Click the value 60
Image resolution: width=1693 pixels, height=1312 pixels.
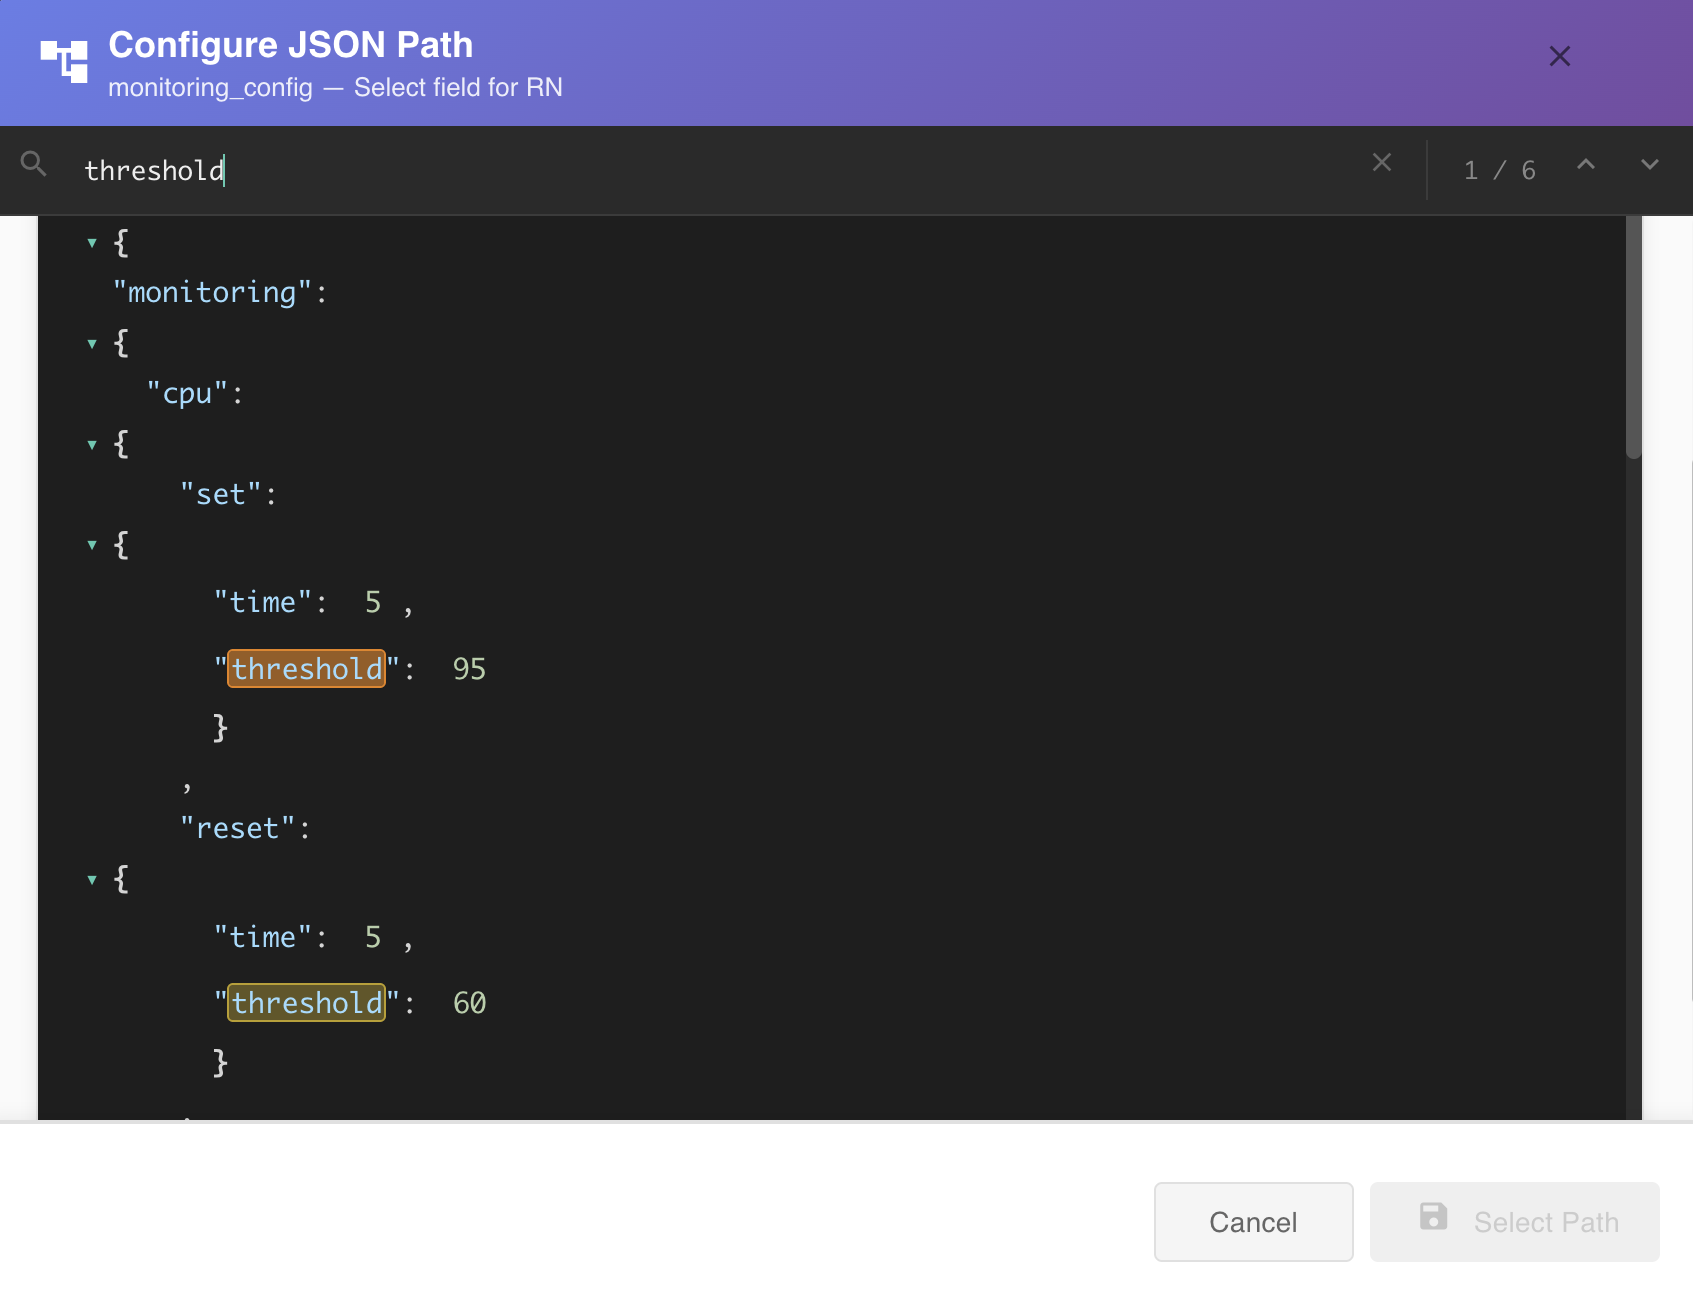(x=469, y=1003)
